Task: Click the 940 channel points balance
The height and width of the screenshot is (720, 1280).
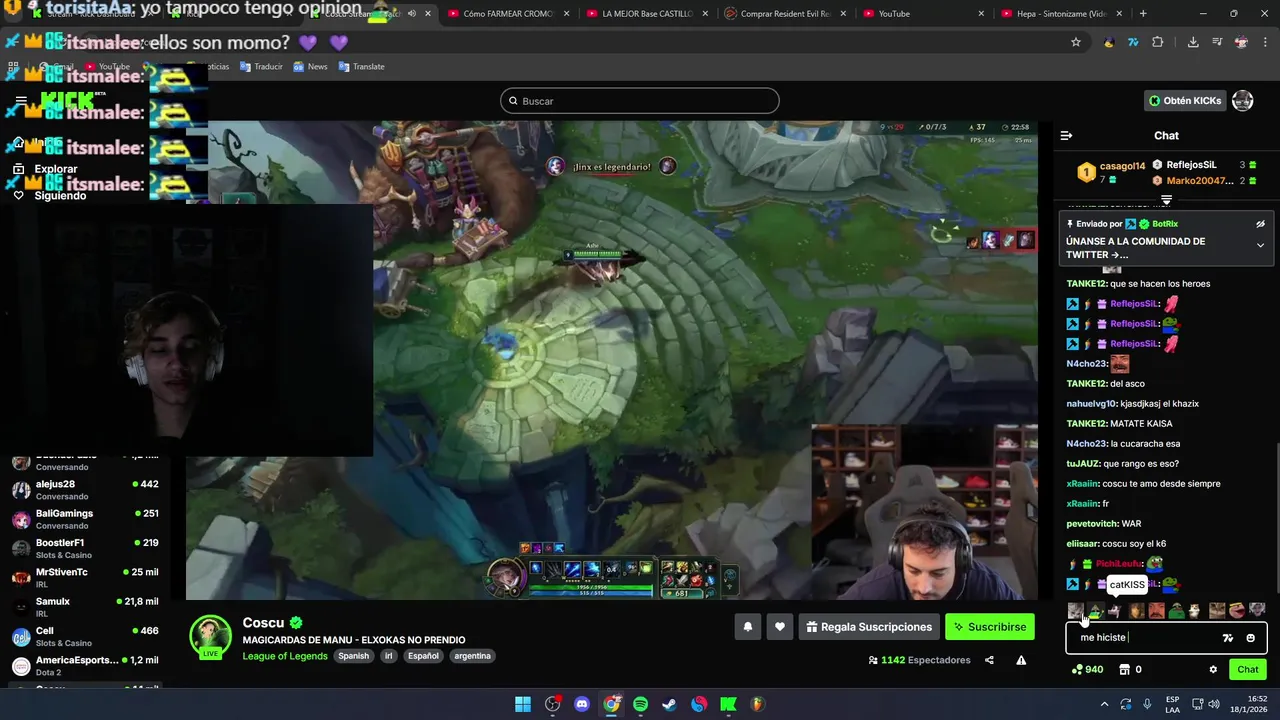Action: tap(1087, 670)
